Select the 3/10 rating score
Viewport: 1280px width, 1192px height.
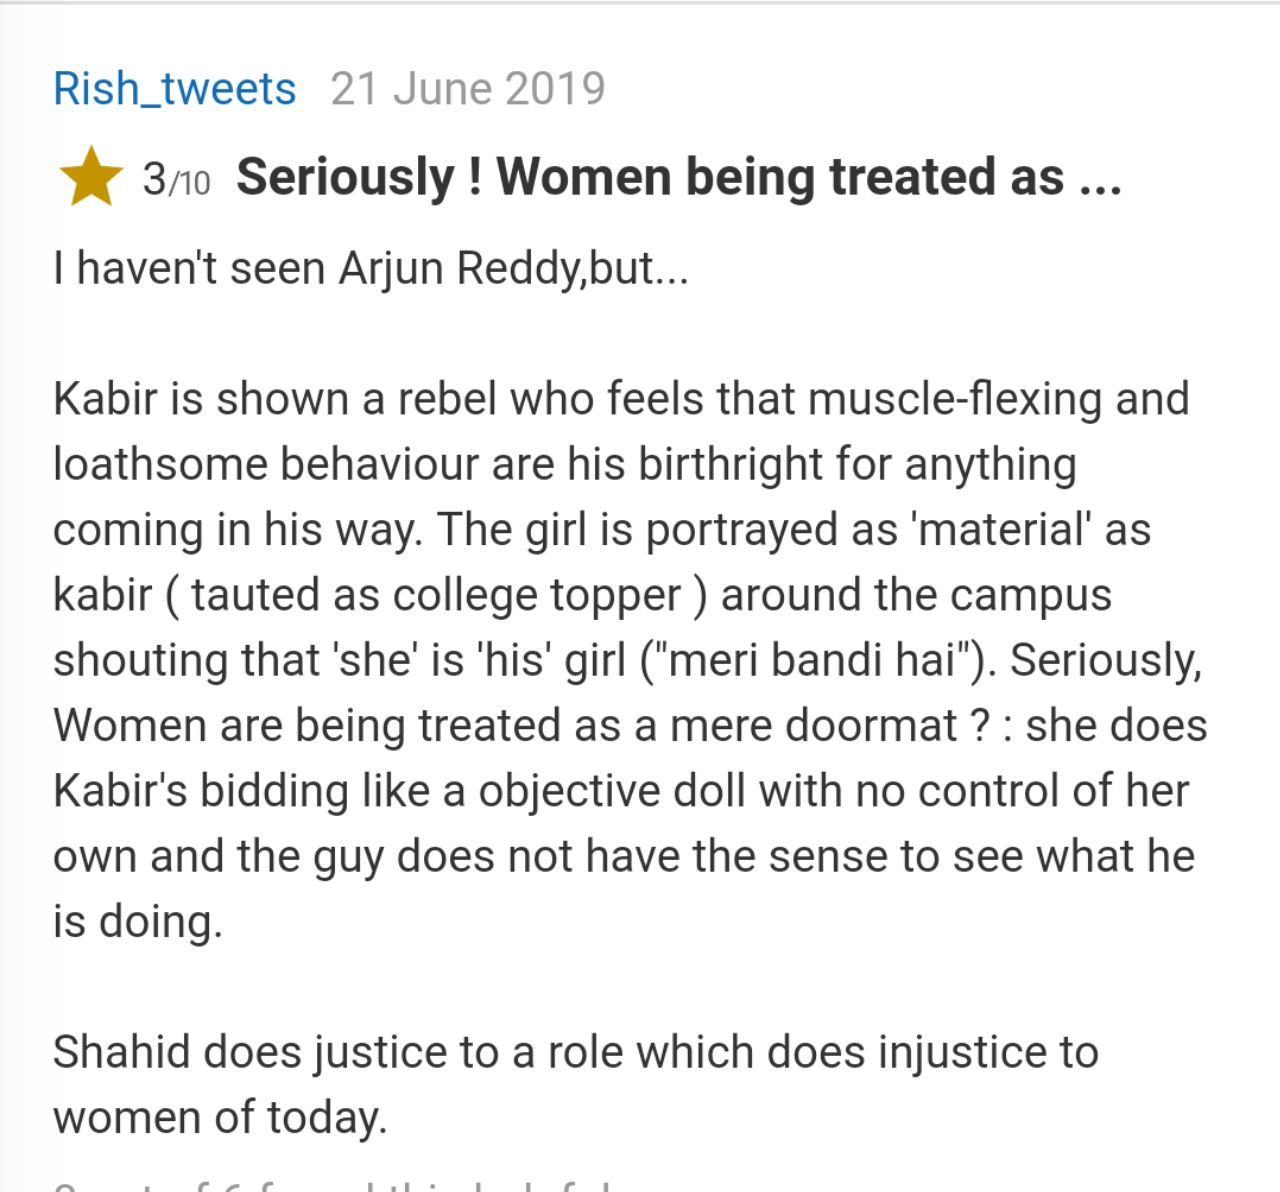point(176,180)
